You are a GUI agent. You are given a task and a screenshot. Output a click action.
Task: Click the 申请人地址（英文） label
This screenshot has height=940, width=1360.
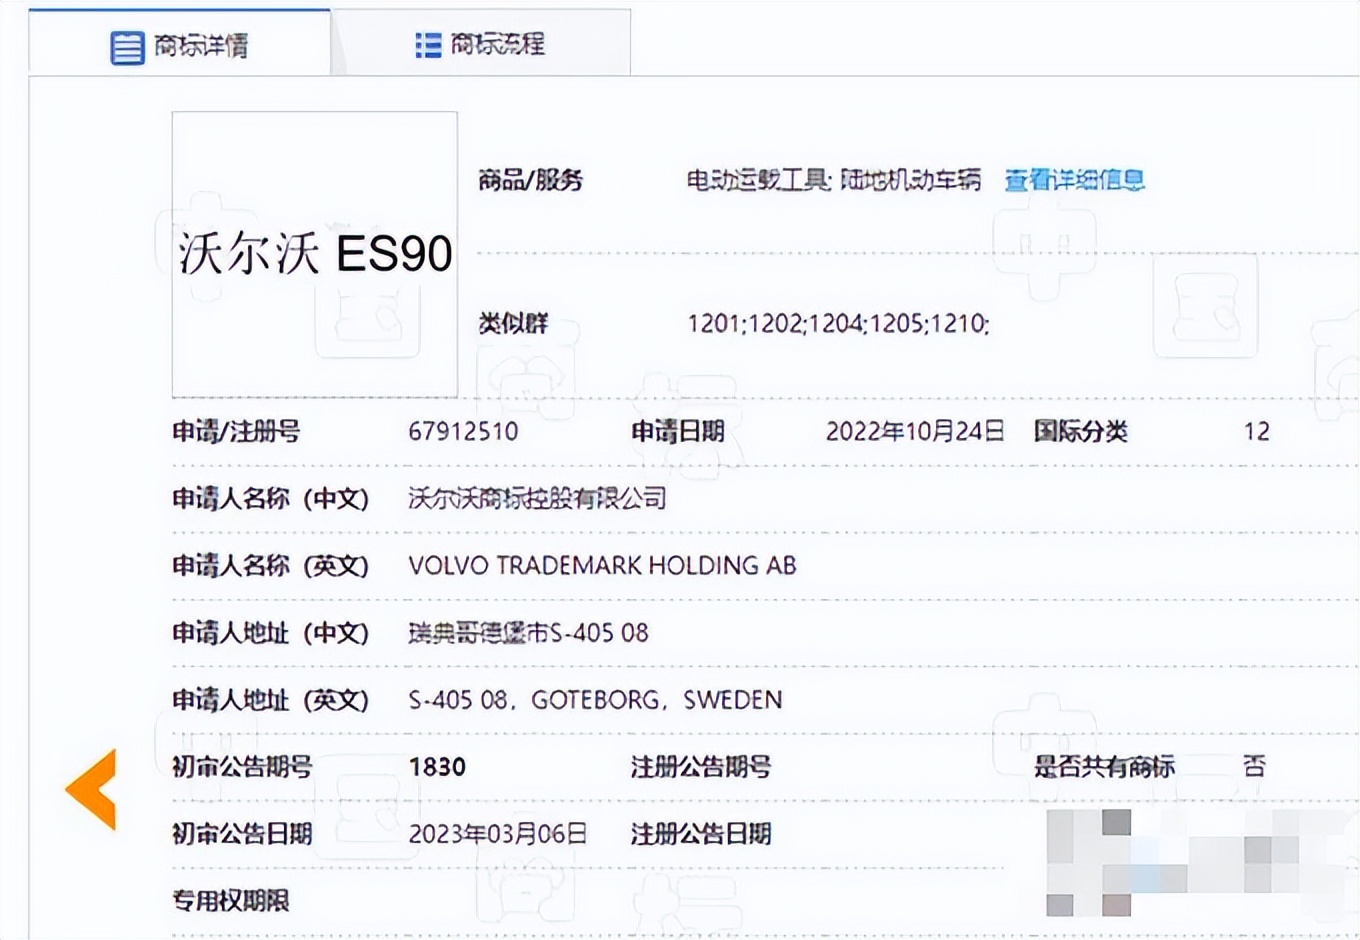point(270,700)
